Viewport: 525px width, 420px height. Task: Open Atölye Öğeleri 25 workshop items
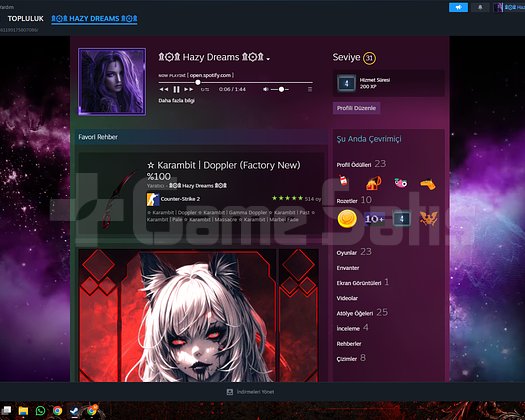click(x=362, y=313)
